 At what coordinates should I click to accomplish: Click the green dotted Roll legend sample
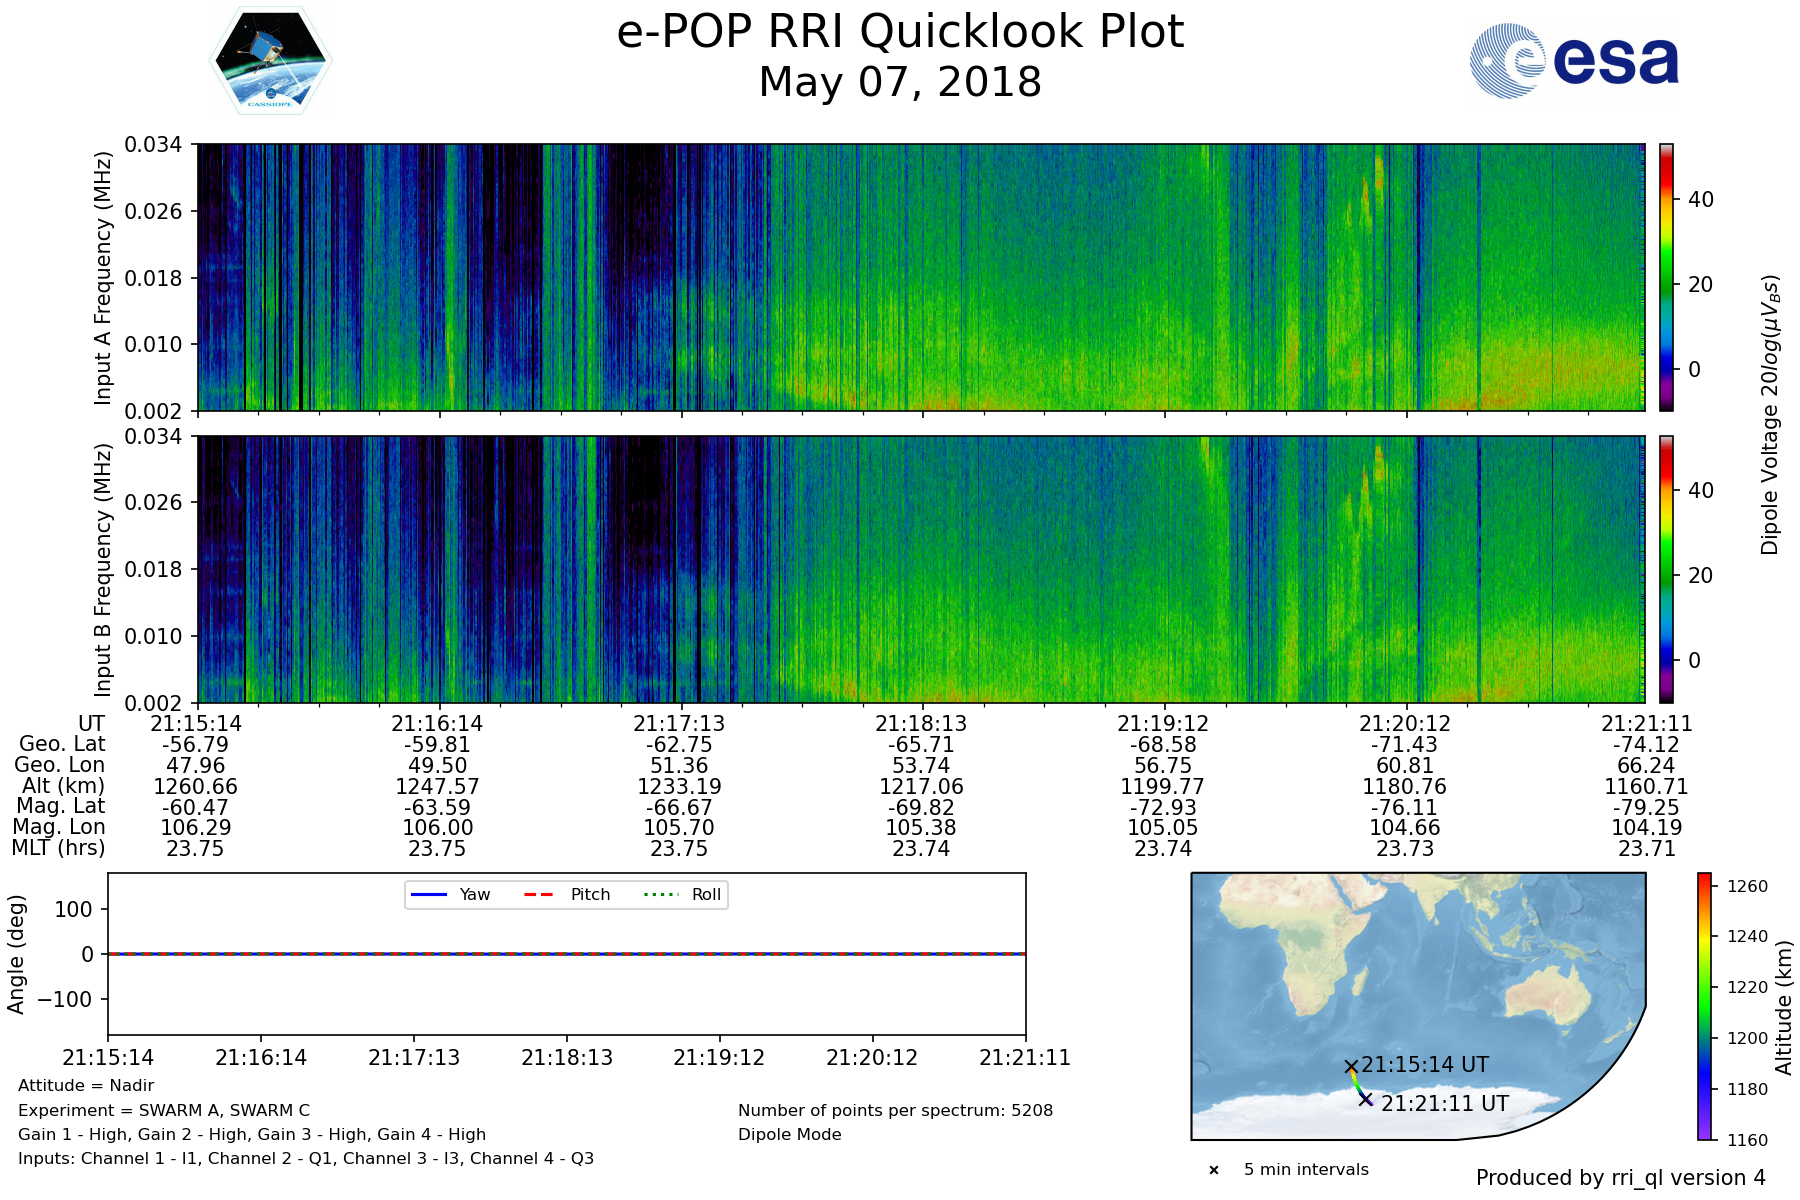pyautogui.click(x=660, y=894)
